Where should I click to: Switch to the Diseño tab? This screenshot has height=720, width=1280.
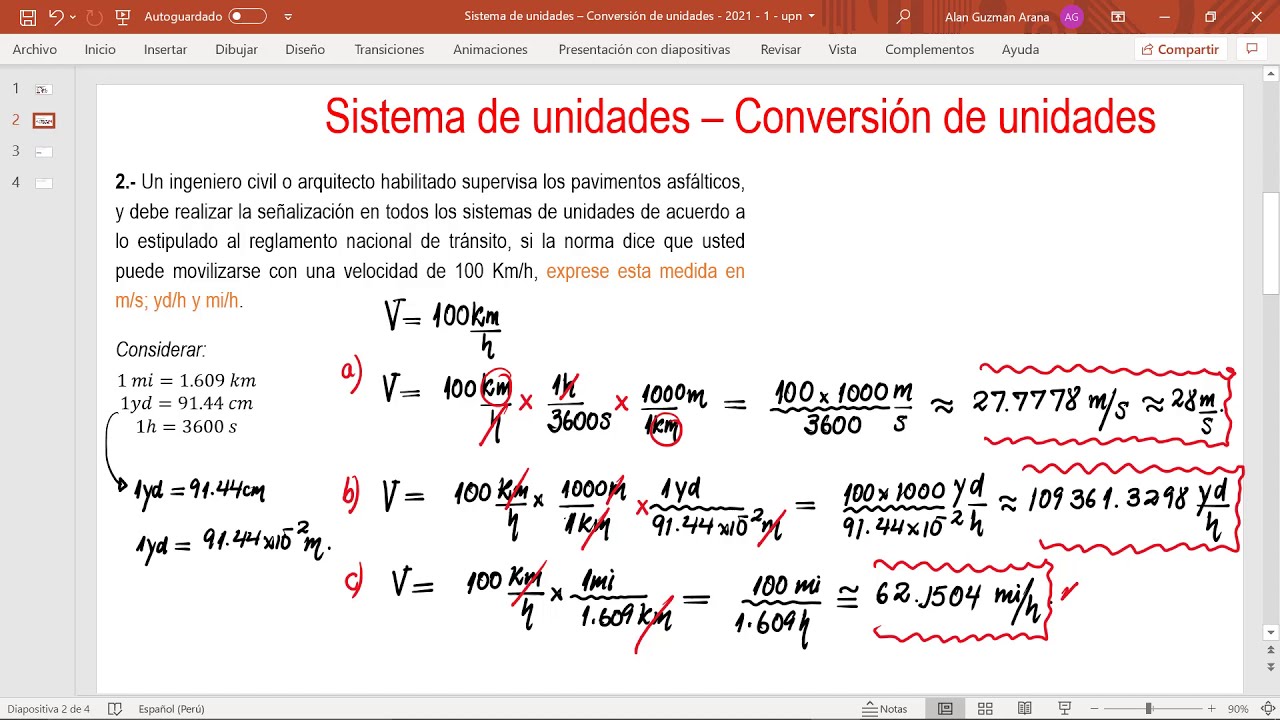pos(305,49)
